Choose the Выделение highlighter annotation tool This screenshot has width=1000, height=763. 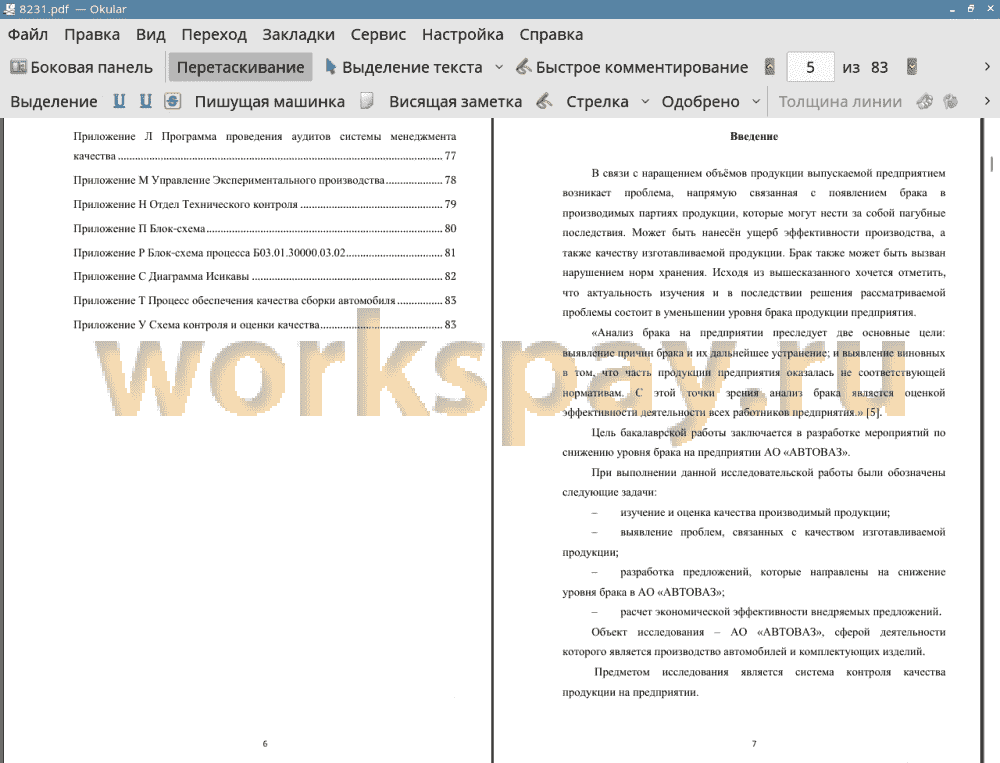tap(54, 101)
